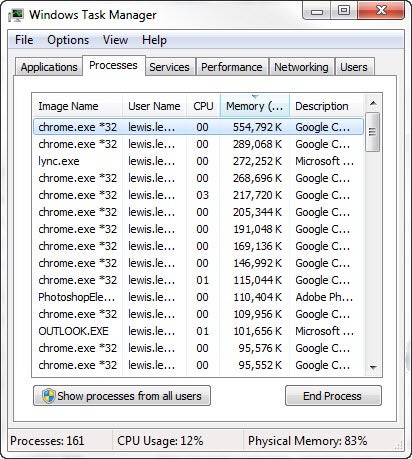Maximize the Task Manager window

coord(344,11)
